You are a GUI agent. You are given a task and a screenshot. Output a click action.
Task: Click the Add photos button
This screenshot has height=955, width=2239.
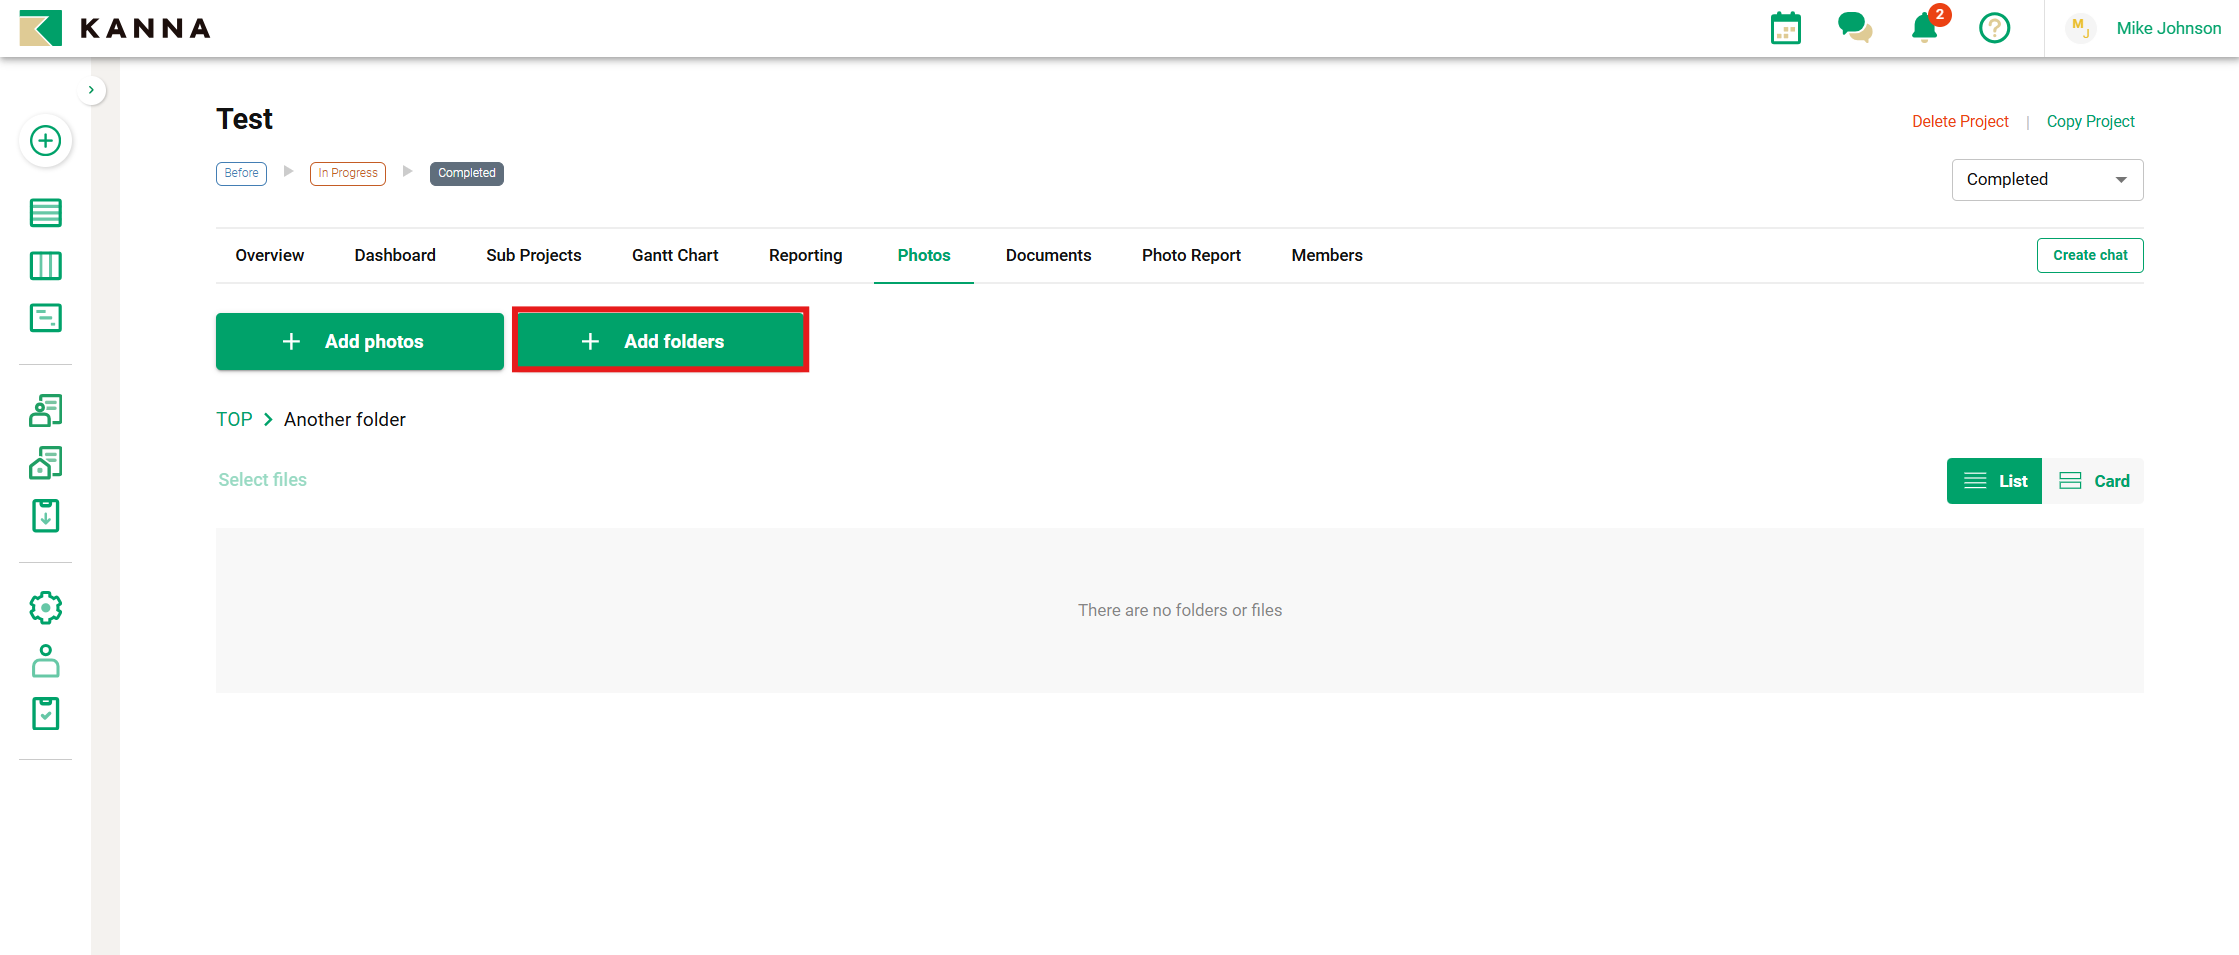coord(359,342)
